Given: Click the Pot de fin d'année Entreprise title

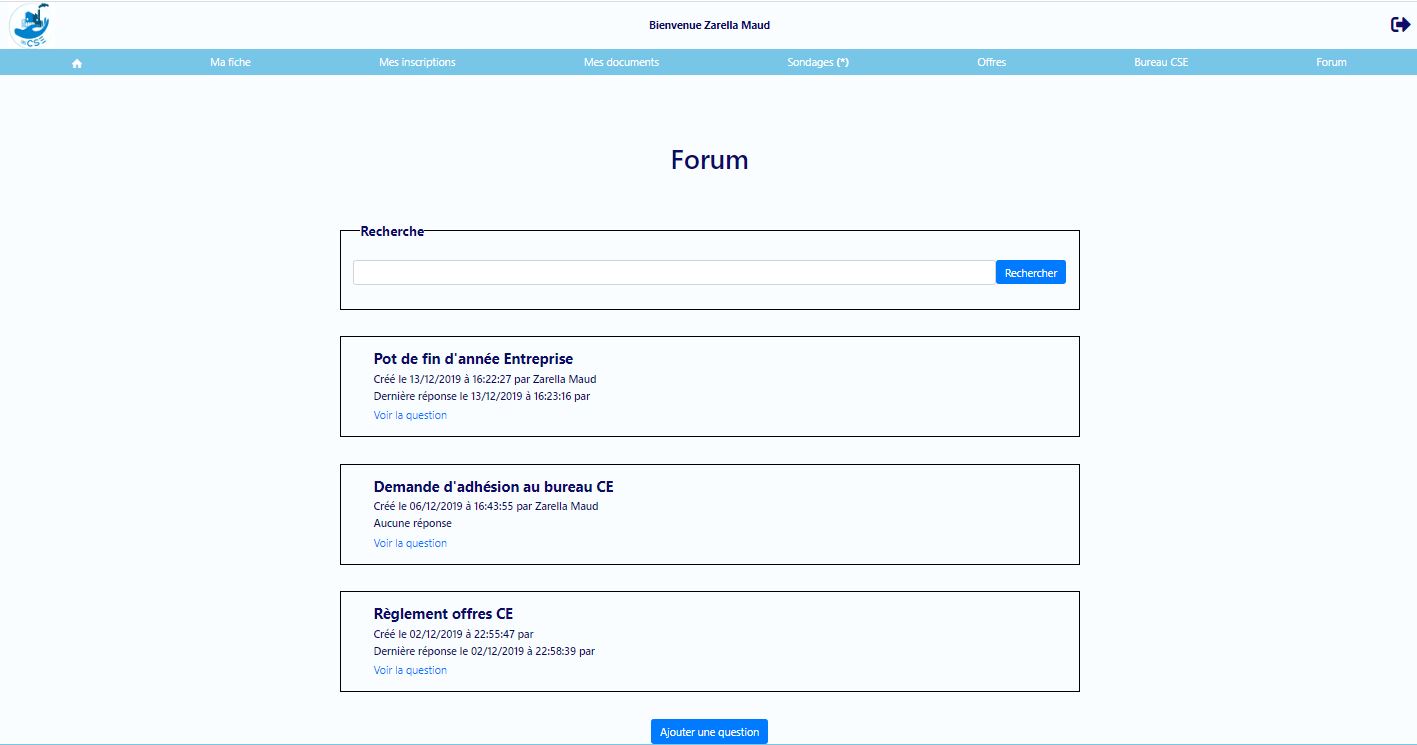Looking at the screenshot, I should (x=473, y=359).
